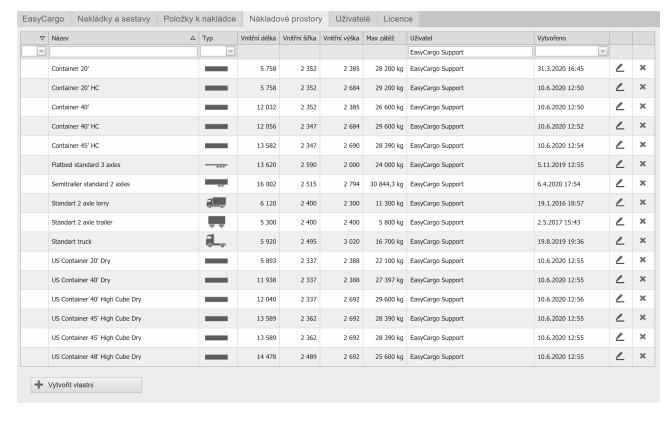Open the Typ filter dropdown
667x427 pixels.
click(x=231, y=50)
